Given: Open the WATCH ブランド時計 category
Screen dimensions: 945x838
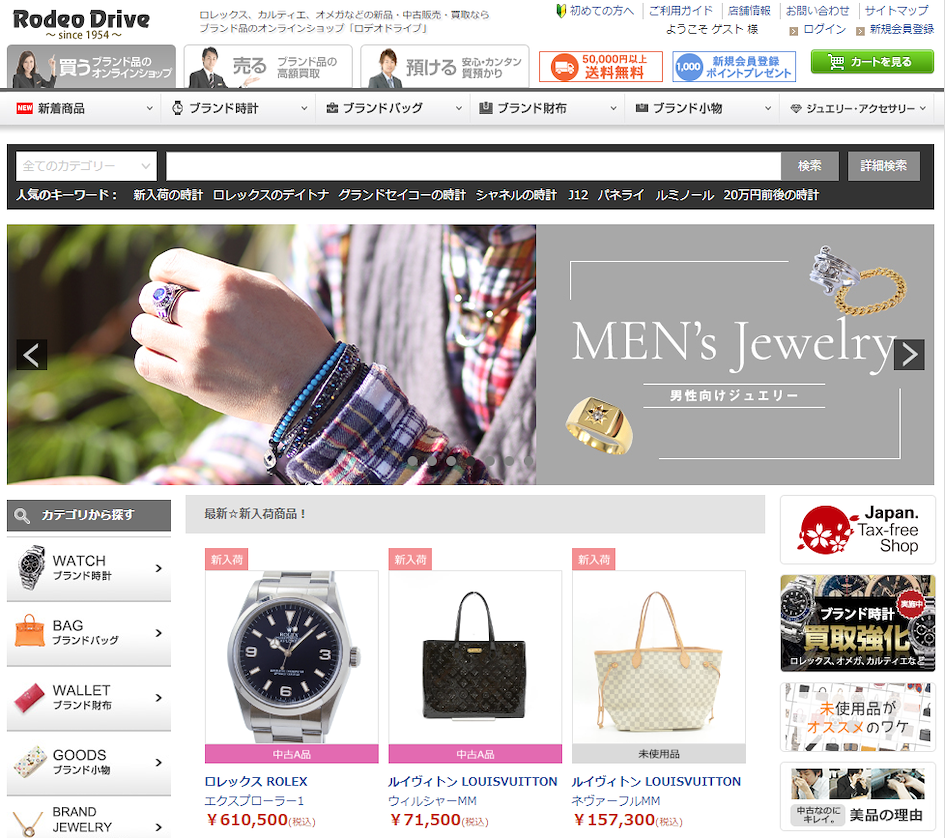Looking at the screenshot, I should [x=89, y=568].
